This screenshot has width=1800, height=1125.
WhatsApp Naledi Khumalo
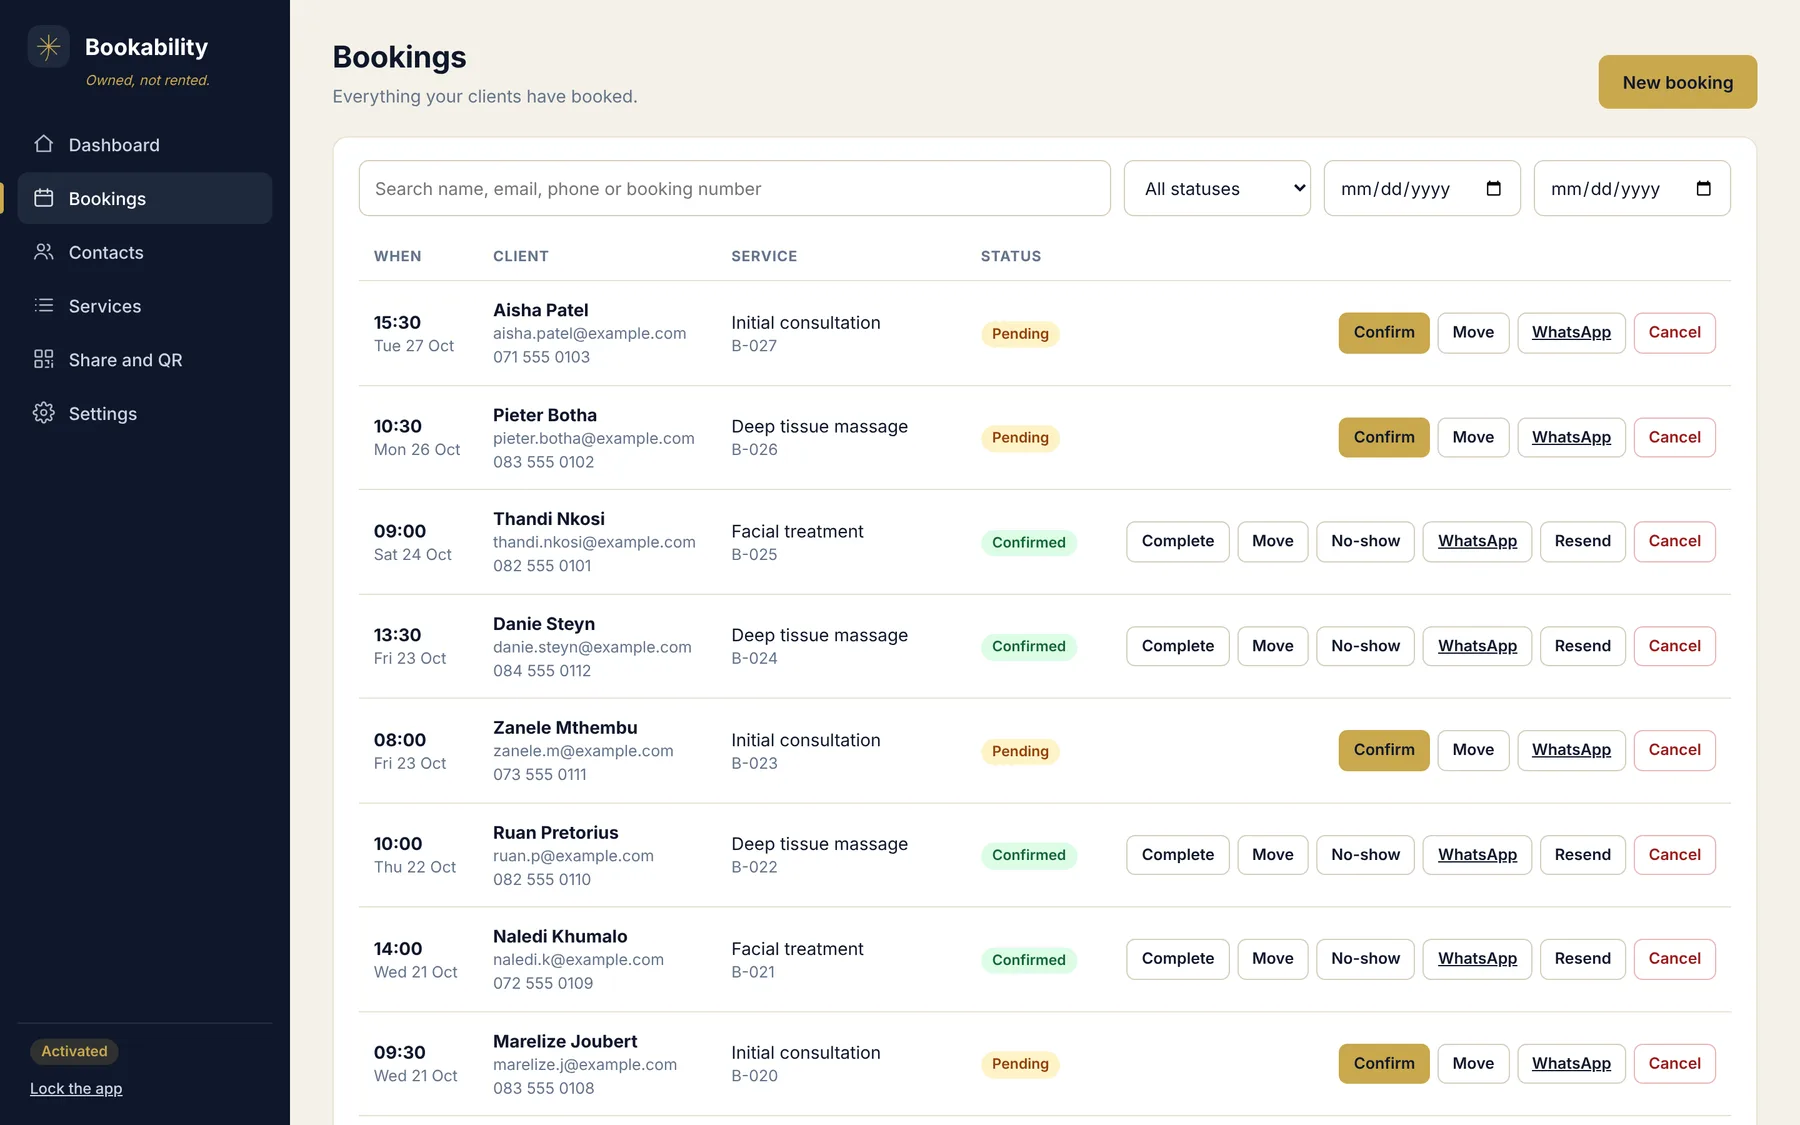point(1477,959)
